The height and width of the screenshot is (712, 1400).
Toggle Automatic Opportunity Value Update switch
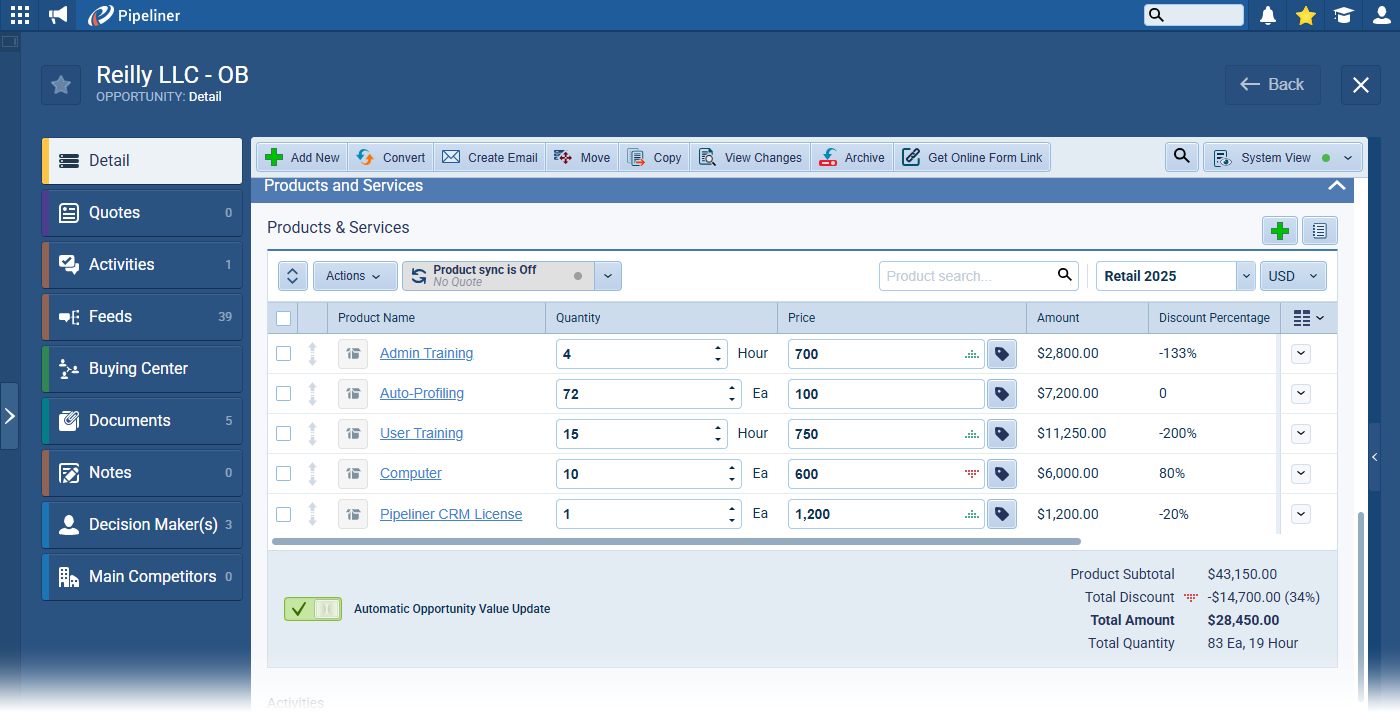pyautogui.click(x=312, y=609)
